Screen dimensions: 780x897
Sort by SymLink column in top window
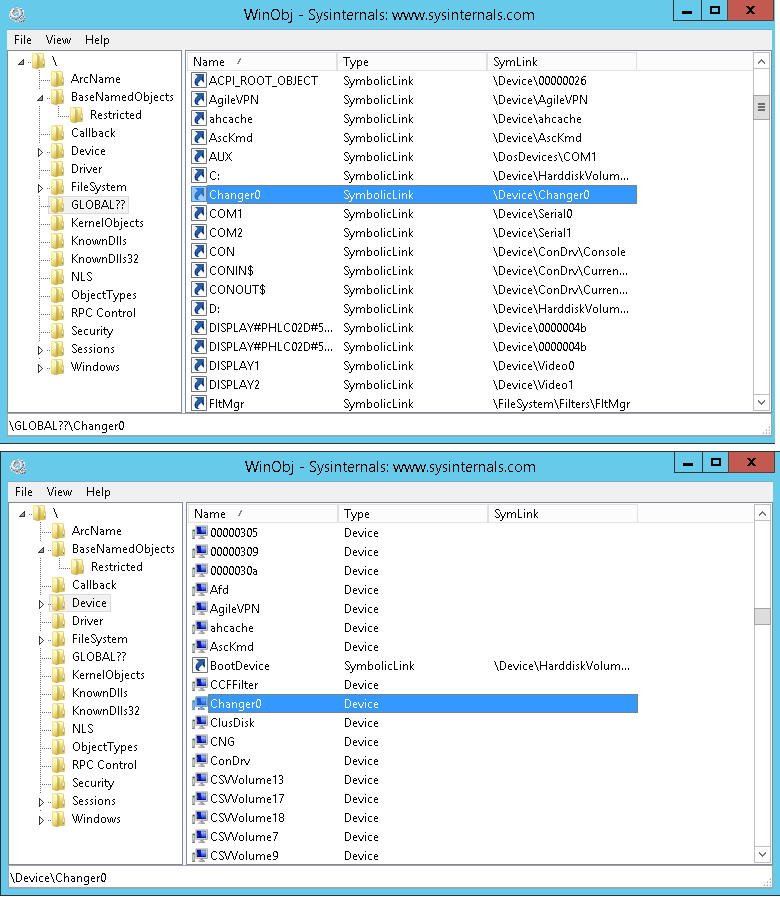click(561, 61)
